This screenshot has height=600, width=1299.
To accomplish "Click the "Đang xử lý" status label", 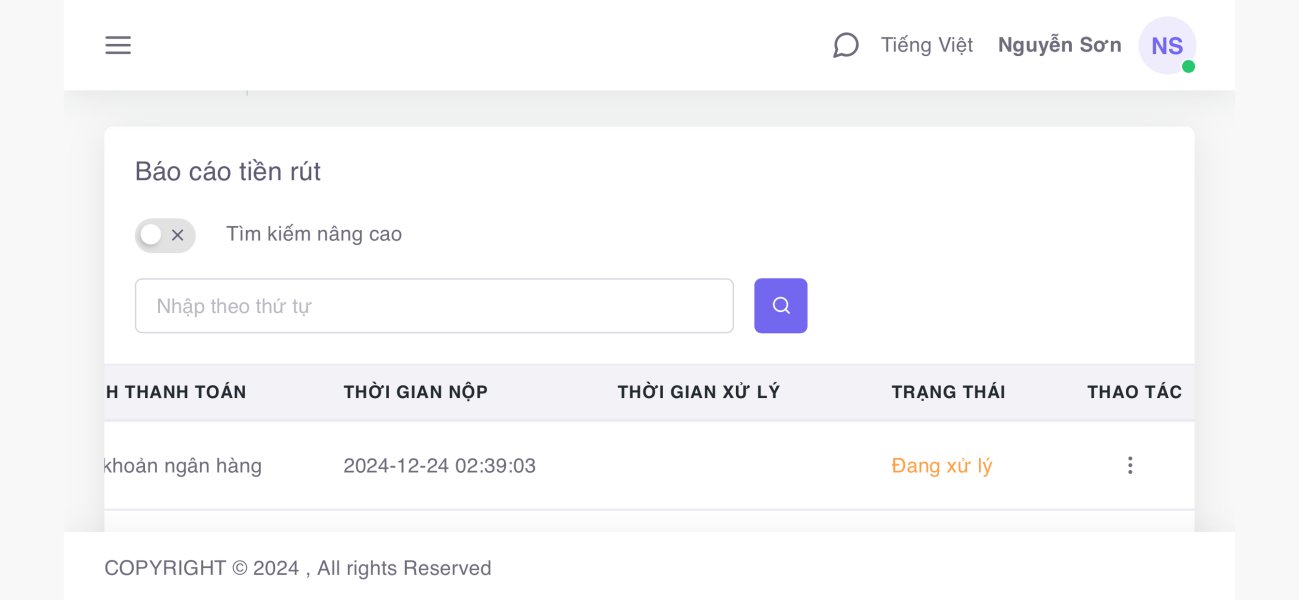I will (x=941, y=466).
